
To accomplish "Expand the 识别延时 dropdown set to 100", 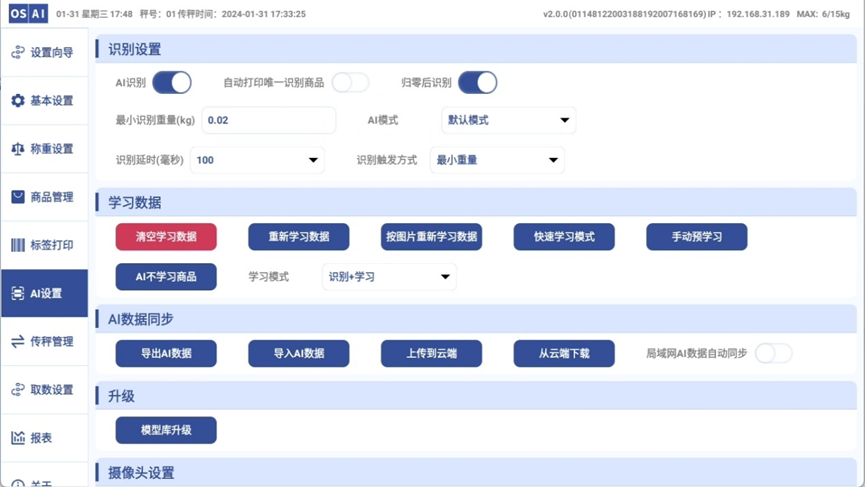I will [x=257, y=160].
